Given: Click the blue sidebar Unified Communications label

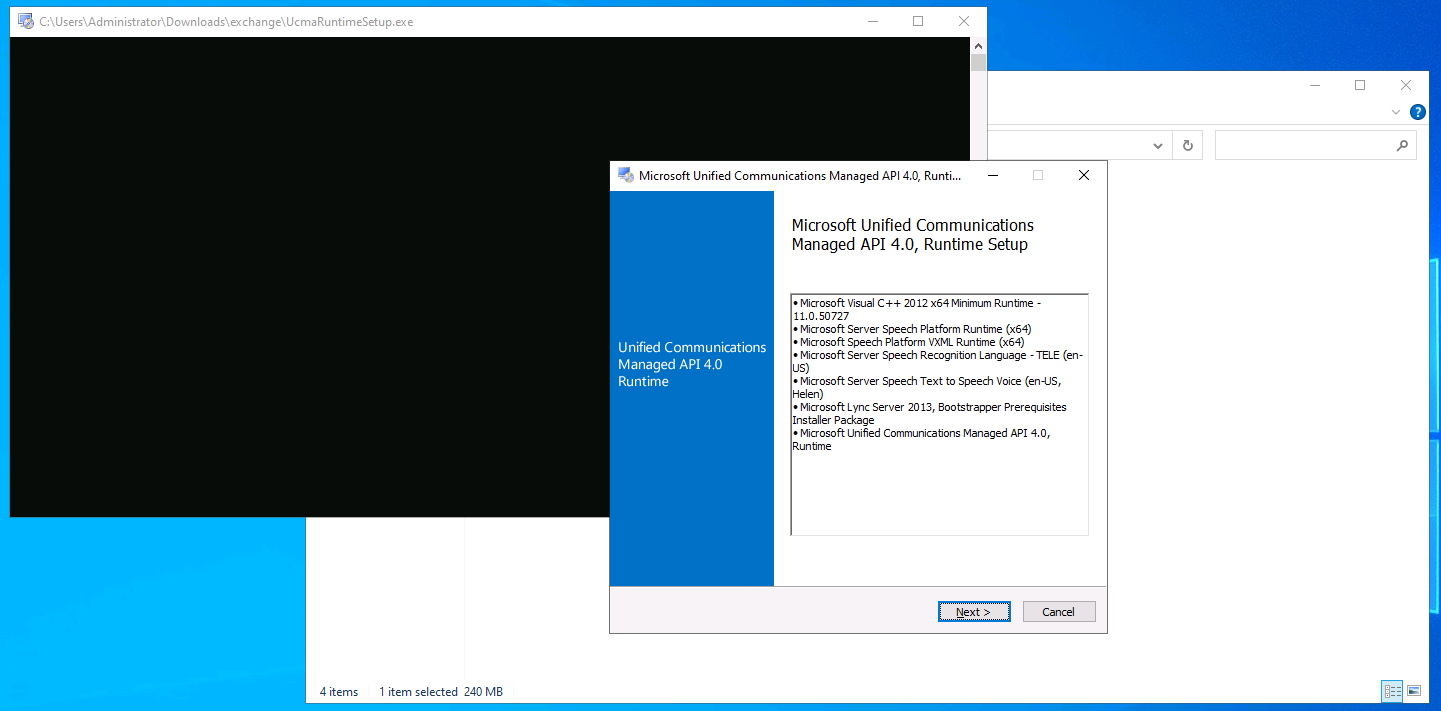Looking at the screenshot, I should 692,364.
